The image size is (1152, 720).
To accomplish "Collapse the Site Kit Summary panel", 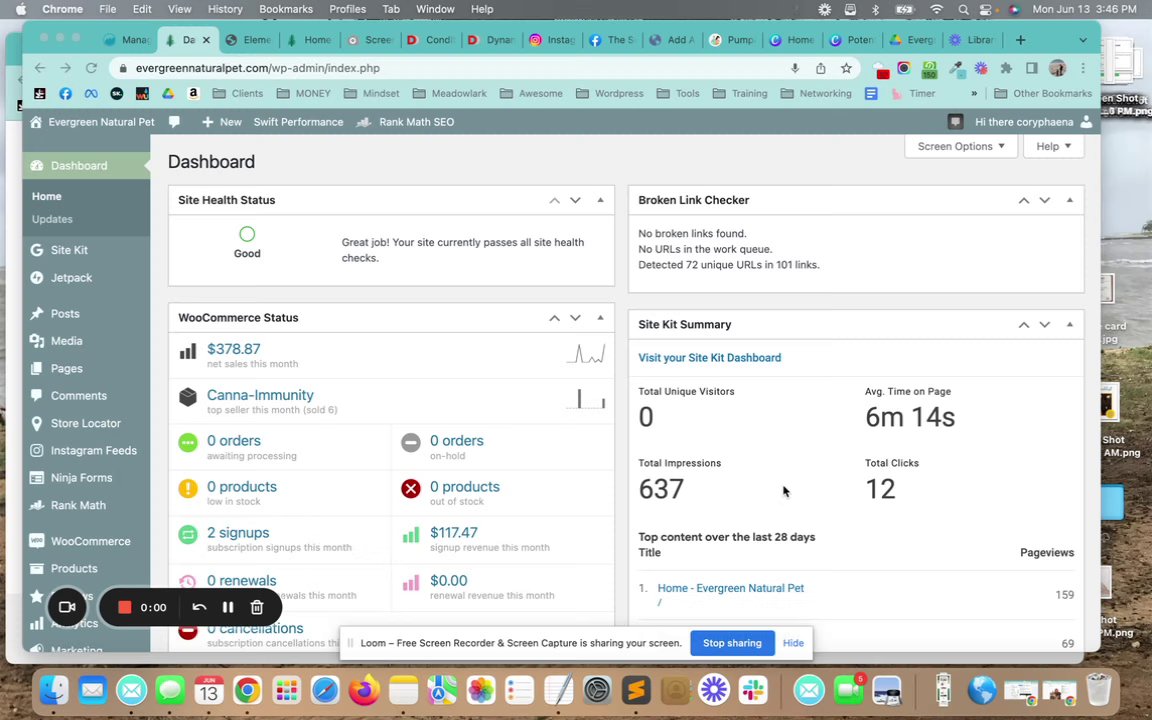I will (1070, 324).
